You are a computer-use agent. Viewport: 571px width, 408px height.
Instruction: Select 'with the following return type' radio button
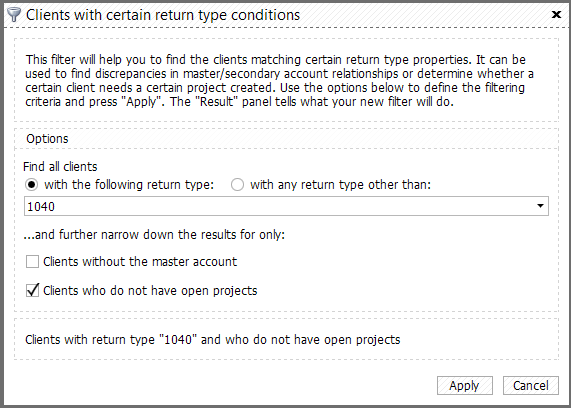(x=31, y=185)
